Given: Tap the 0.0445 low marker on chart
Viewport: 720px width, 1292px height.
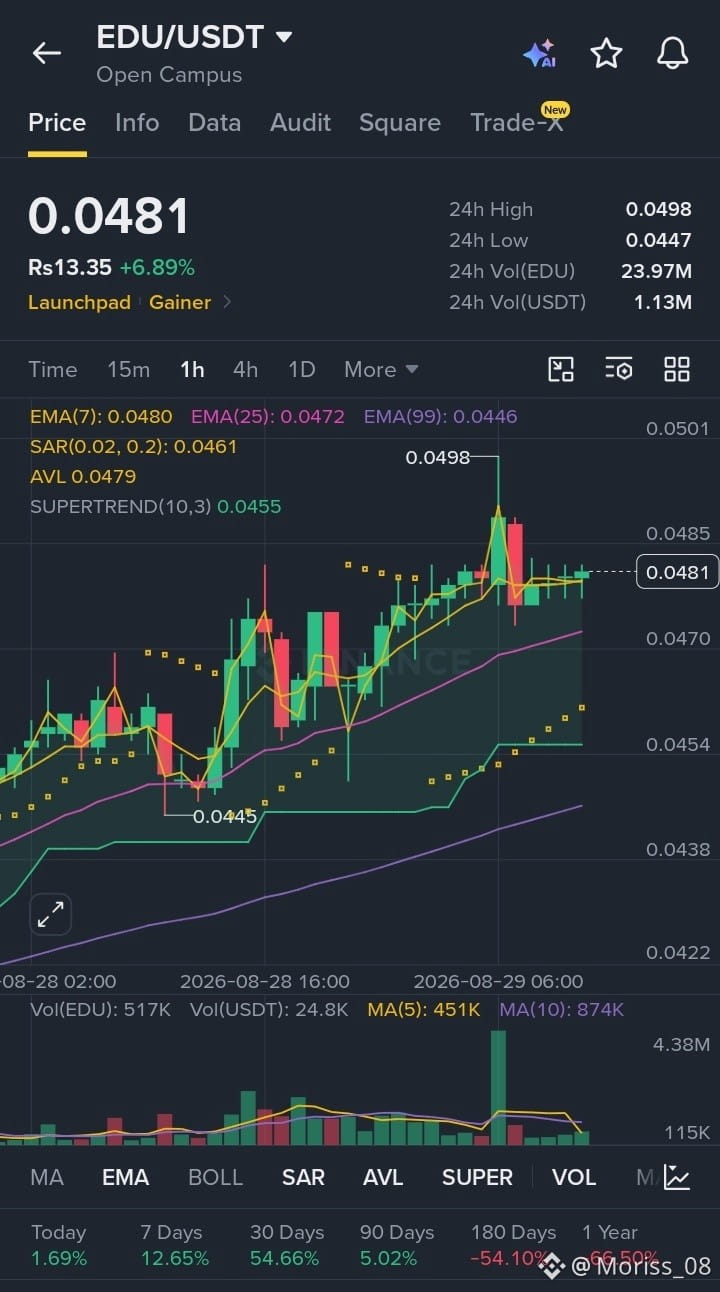Looking at the screenshot, I should (x=225, y=816).
